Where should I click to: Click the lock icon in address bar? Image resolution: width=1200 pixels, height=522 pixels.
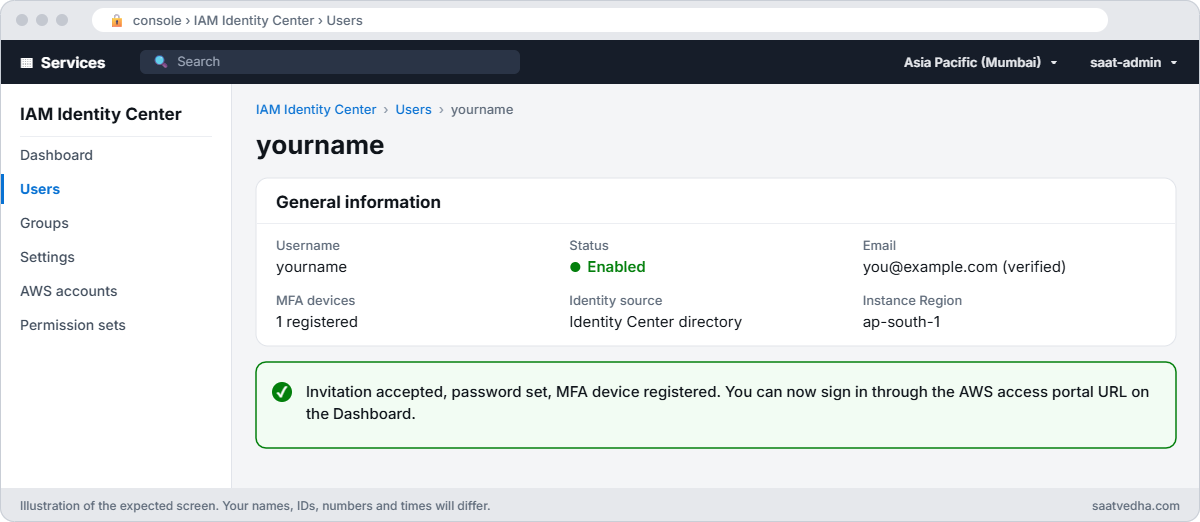point(117,20)
